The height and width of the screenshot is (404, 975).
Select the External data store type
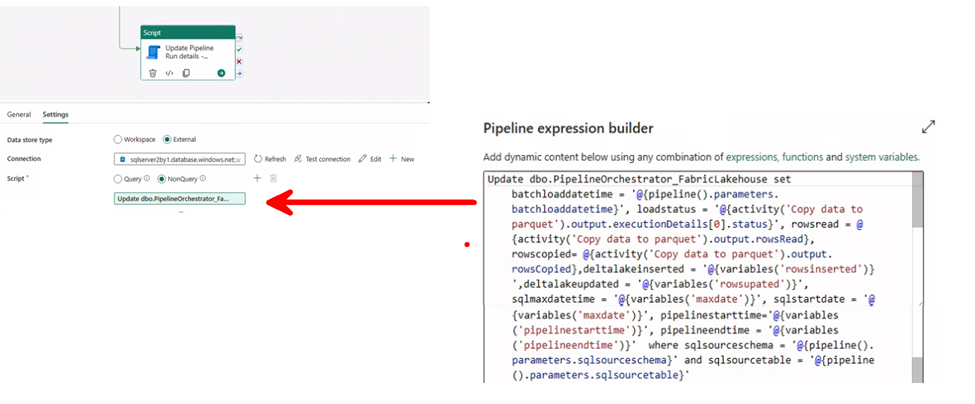coord(167,139)
